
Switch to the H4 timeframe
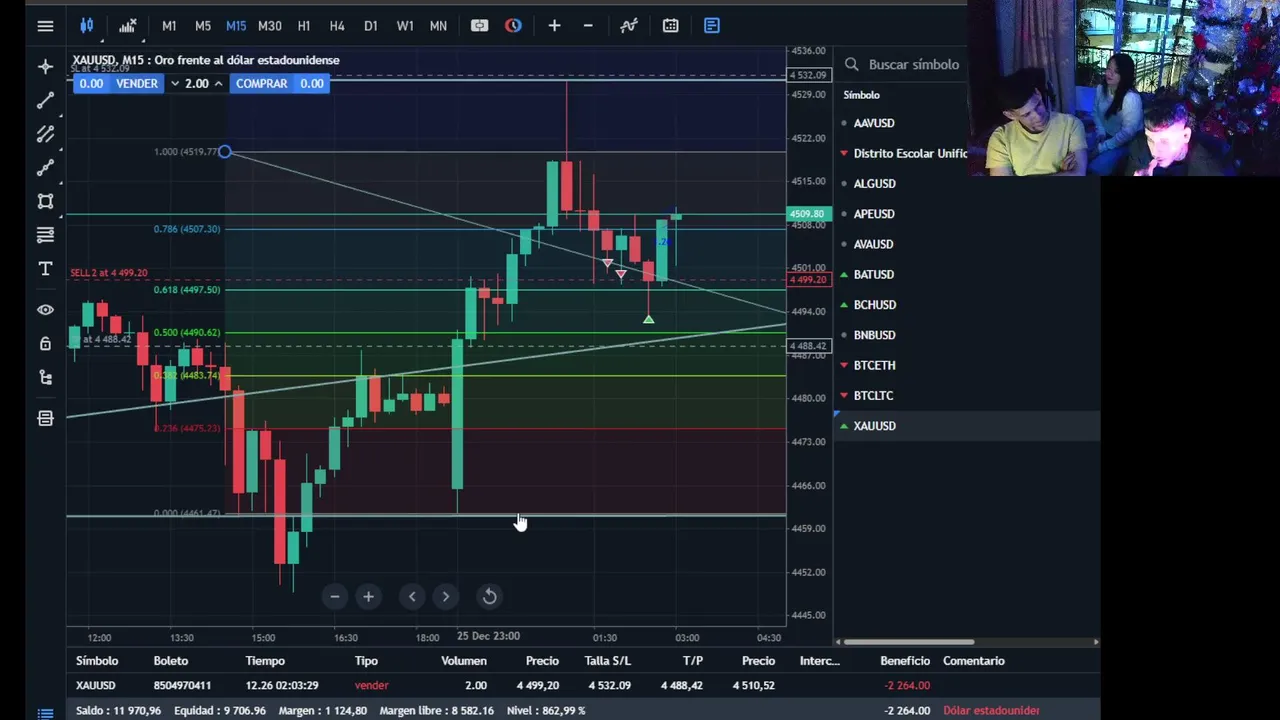point(337,26)
